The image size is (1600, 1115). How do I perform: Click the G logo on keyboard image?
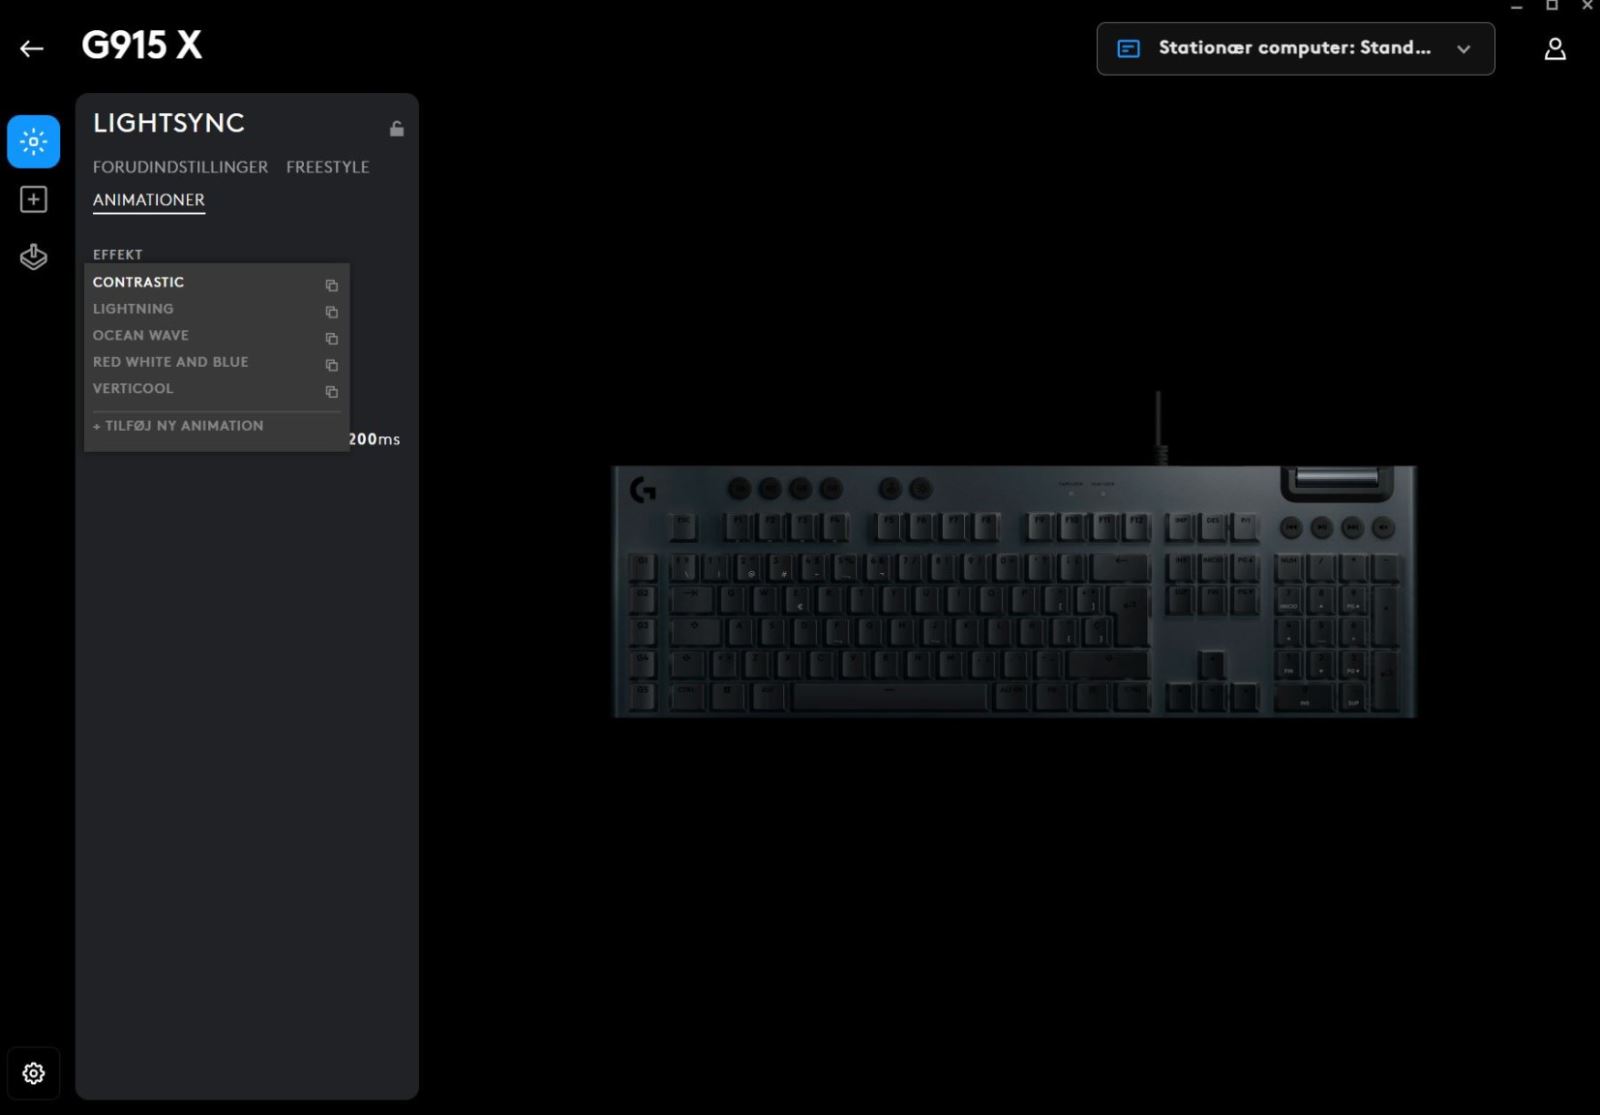point(643,489)
